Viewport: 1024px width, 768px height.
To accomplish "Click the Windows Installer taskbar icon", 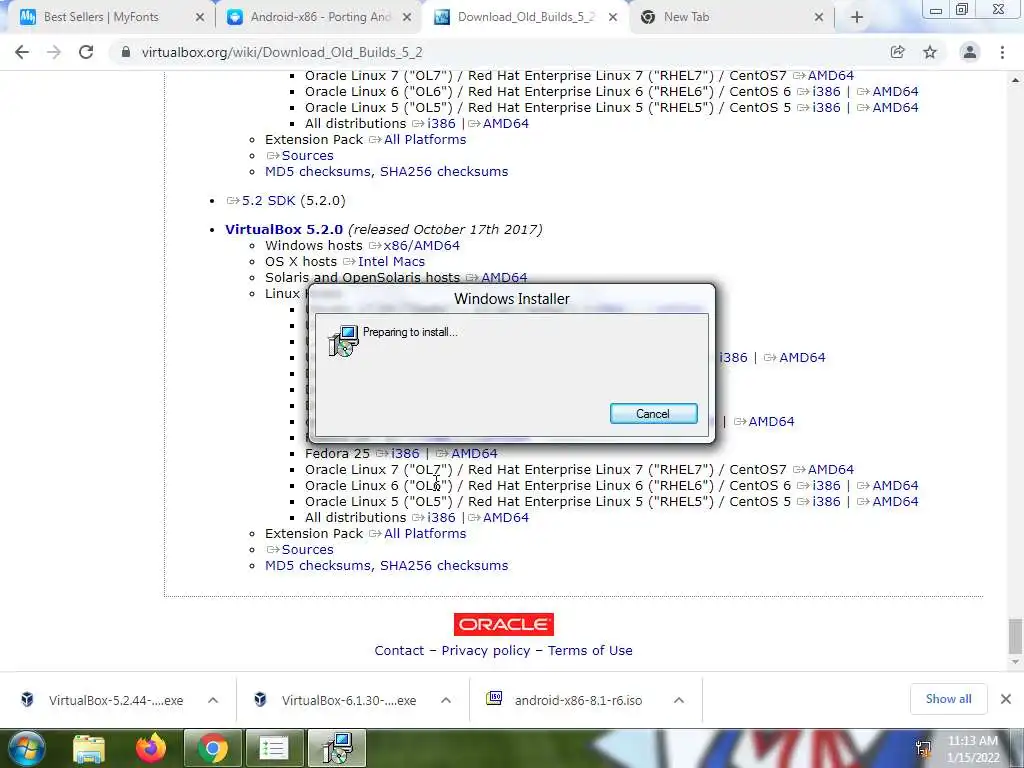I will click(x=337, y=748).
